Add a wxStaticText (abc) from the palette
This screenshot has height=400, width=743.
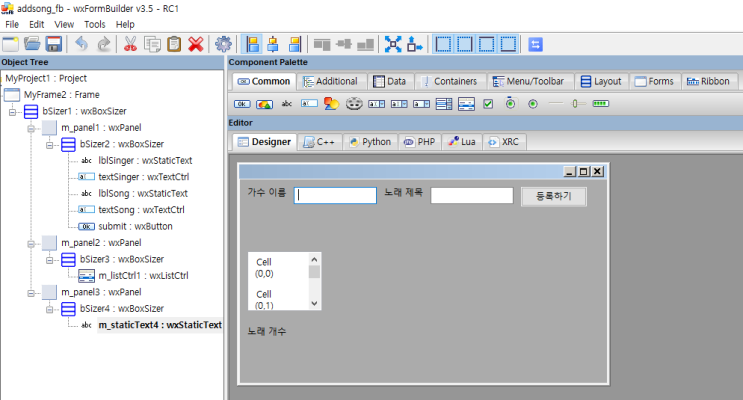(x=287, y=104)
